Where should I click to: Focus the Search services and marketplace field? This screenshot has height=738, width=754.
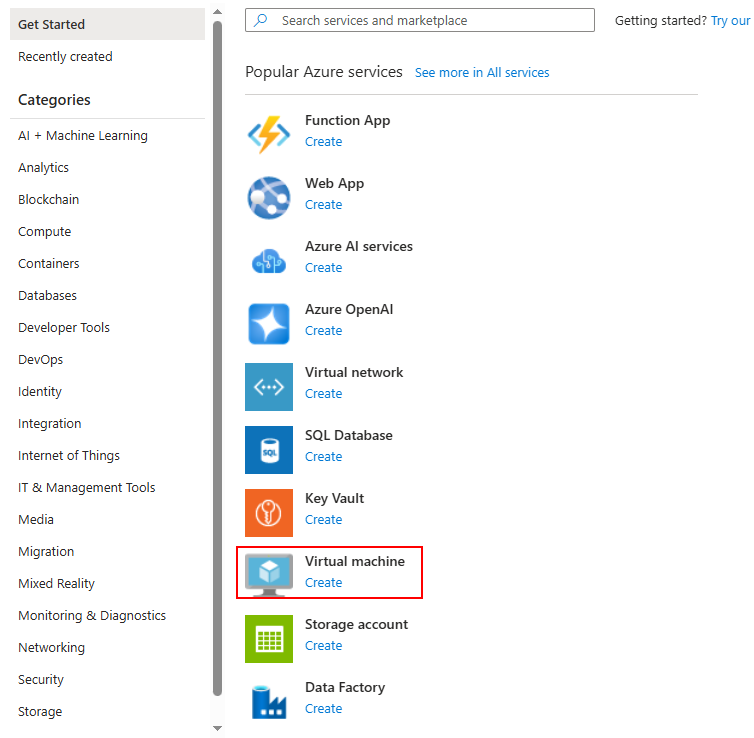point(420,20)
